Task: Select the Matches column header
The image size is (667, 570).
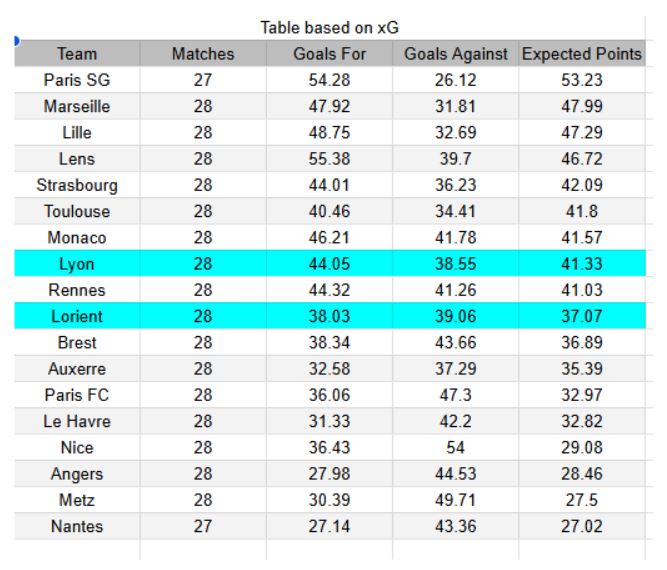Action: 203,54
